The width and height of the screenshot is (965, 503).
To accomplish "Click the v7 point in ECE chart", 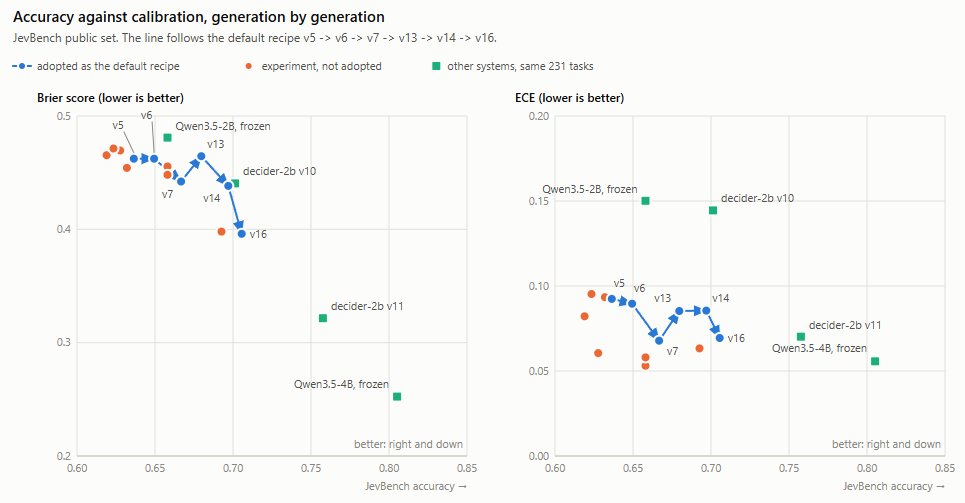I will (x=659, y=340).
